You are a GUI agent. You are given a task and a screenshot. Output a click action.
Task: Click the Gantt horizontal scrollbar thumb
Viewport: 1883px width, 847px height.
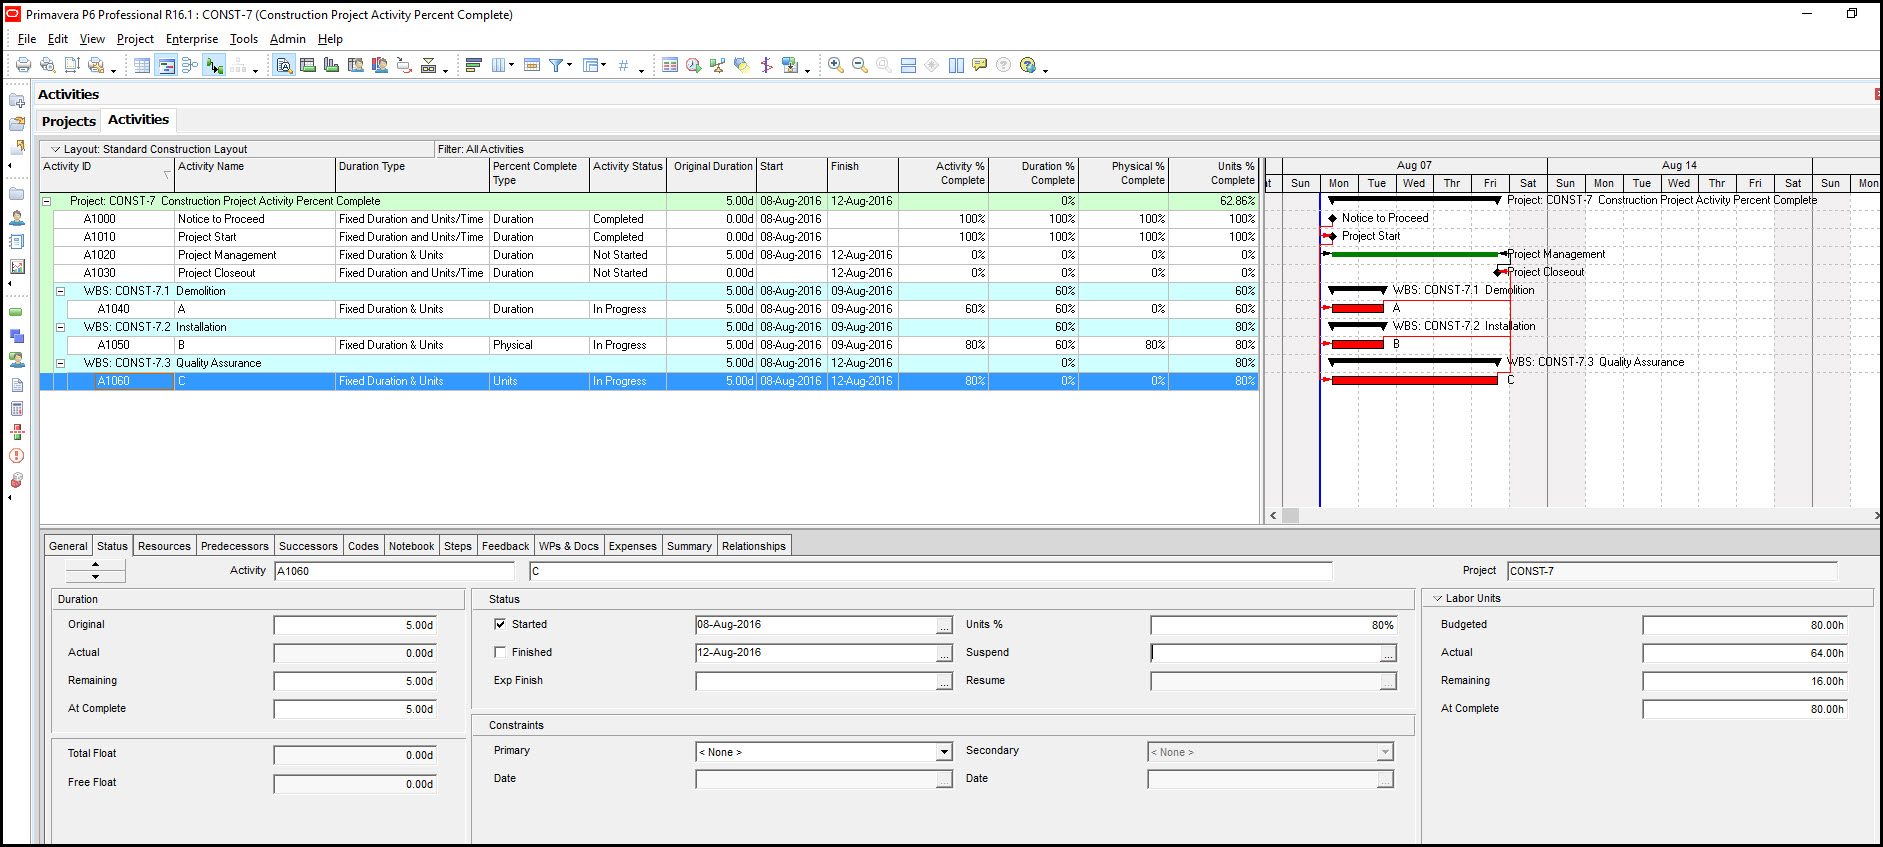(x=1291, y=516)
